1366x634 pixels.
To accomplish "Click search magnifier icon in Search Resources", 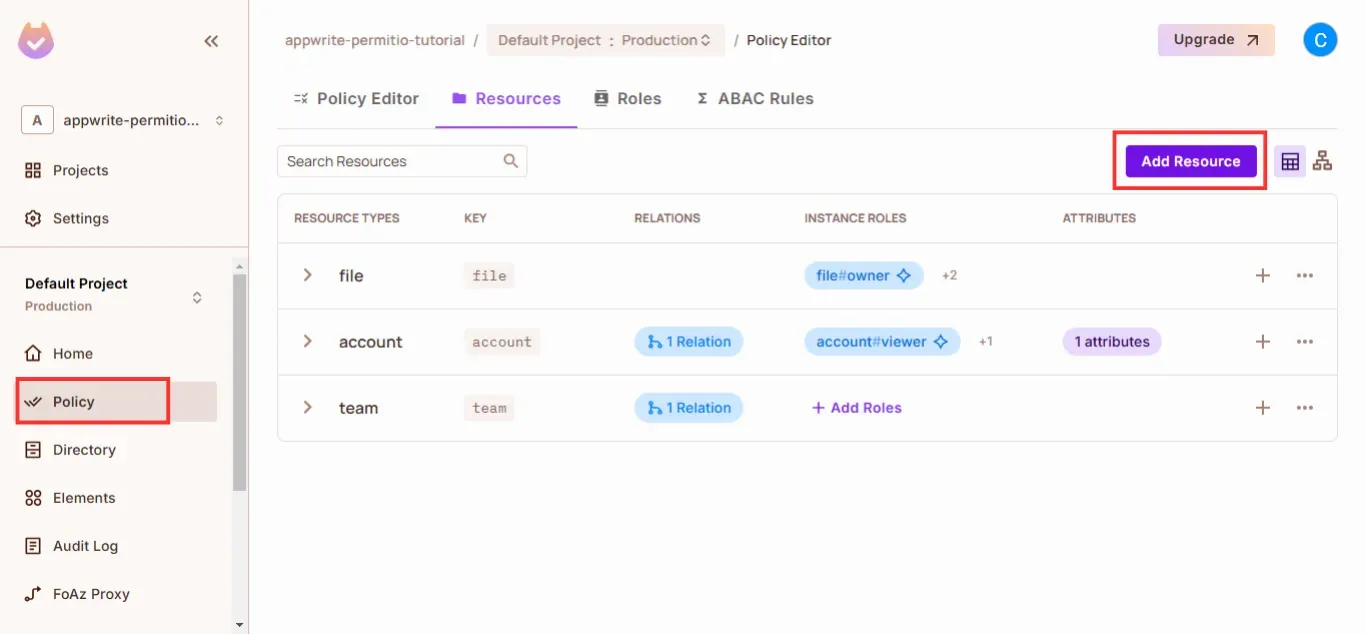I will 511,161.
